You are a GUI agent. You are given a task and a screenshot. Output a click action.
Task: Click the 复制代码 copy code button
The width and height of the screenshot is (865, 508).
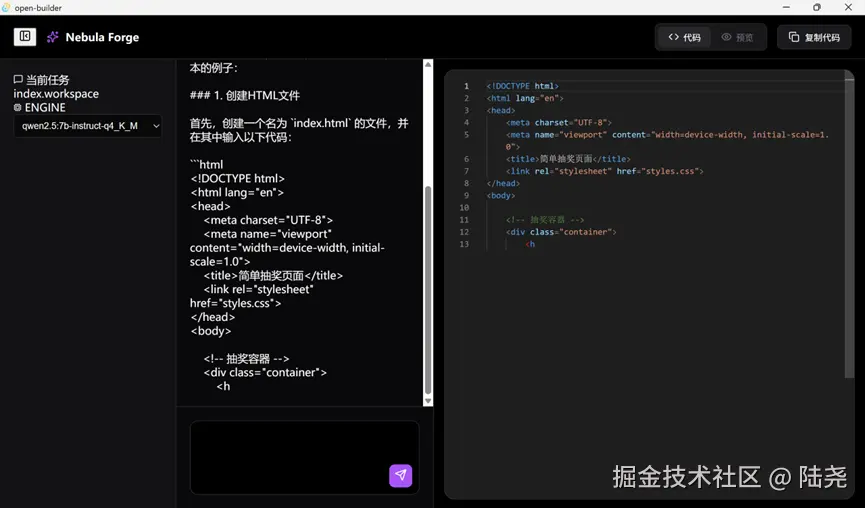(x=814, y=37)
